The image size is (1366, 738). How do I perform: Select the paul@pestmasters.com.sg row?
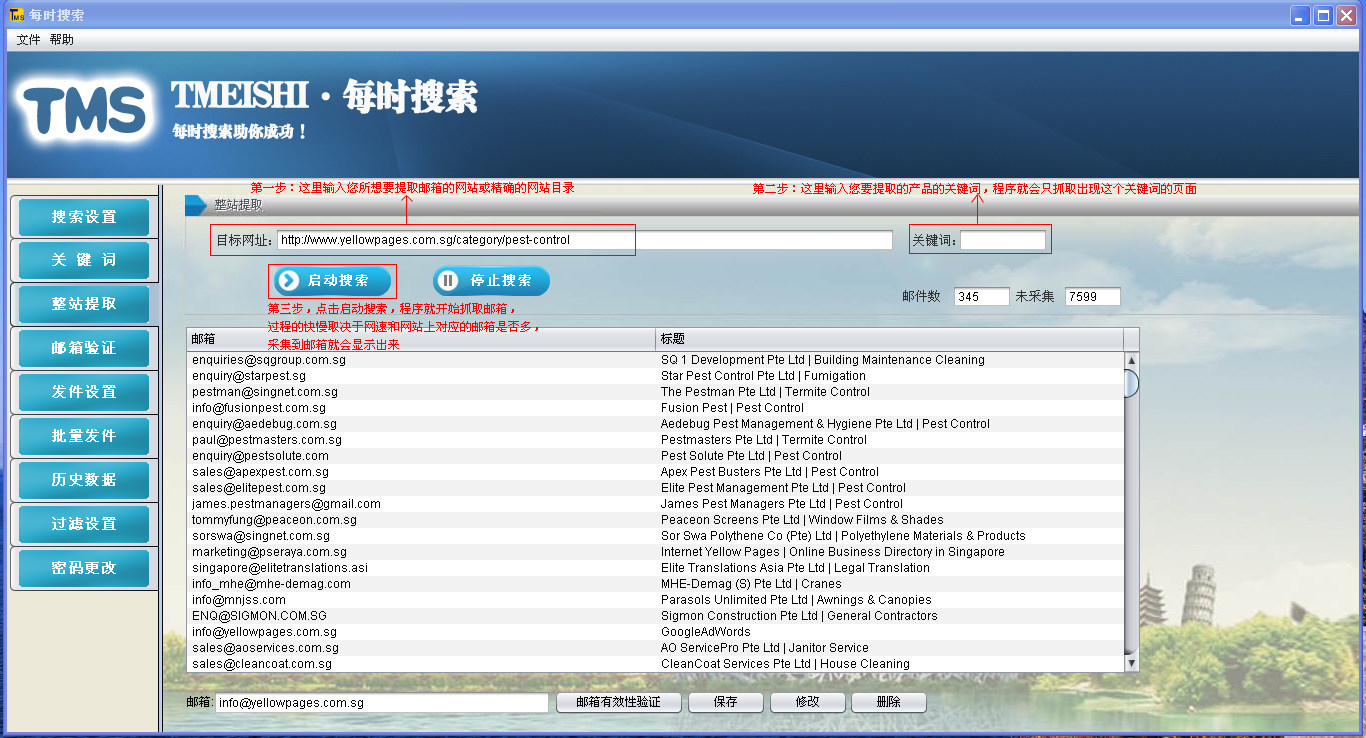click(x=655, y=440)
